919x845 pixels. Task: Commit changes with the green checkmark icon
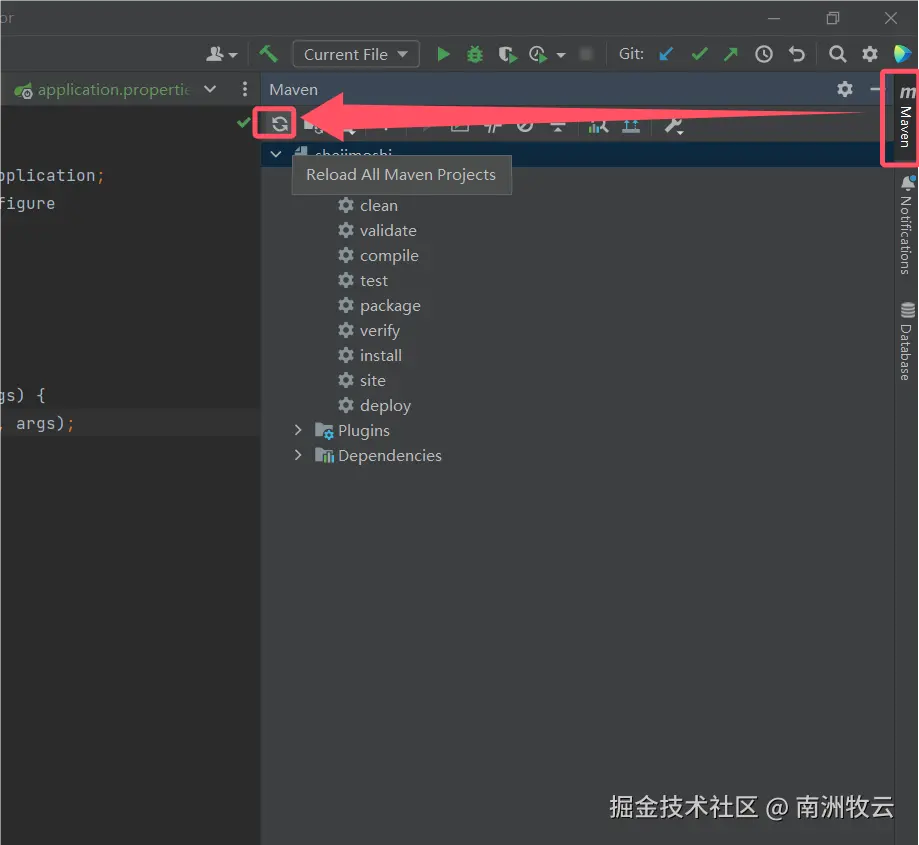click(x=699, y=54)
